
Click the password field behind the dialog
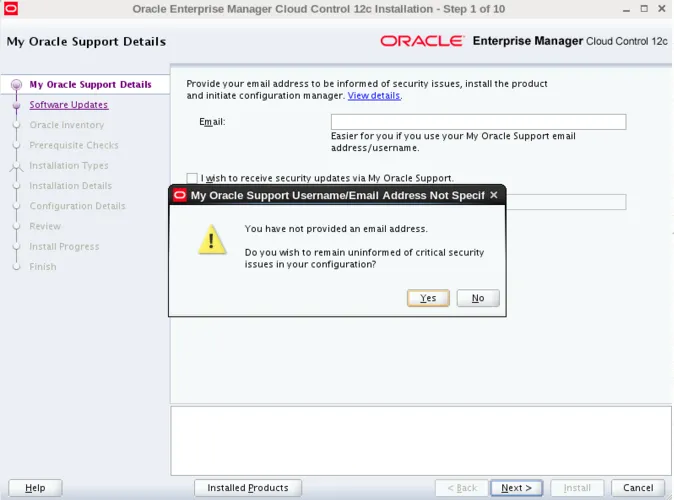coord(566,202)
